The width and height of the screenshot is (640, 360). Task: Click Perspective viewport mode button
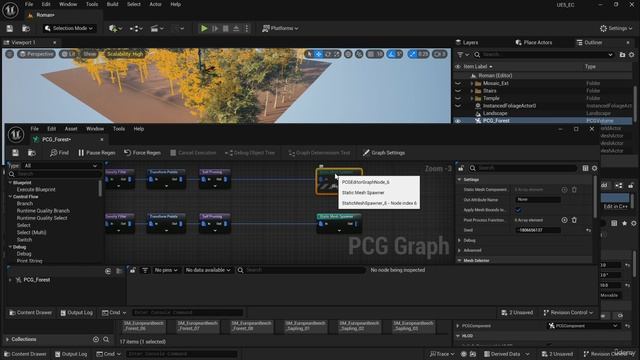[36, 54]
